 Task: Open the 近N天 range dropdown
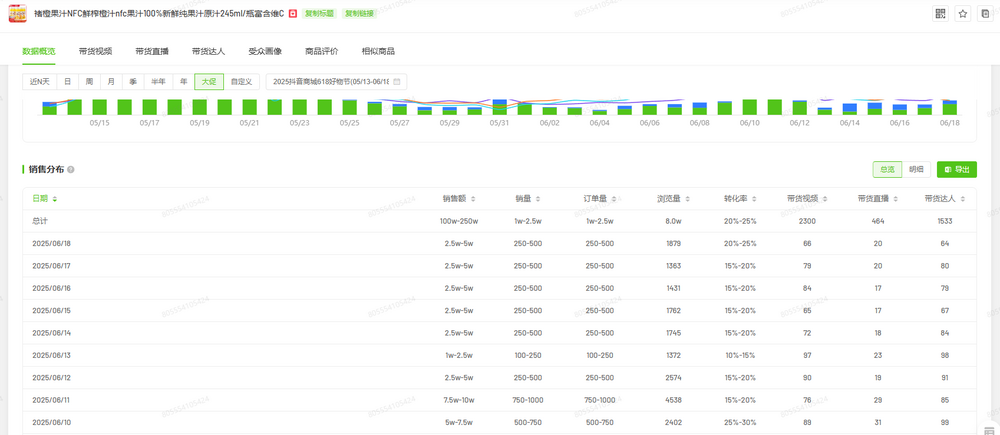coord(39,82)
